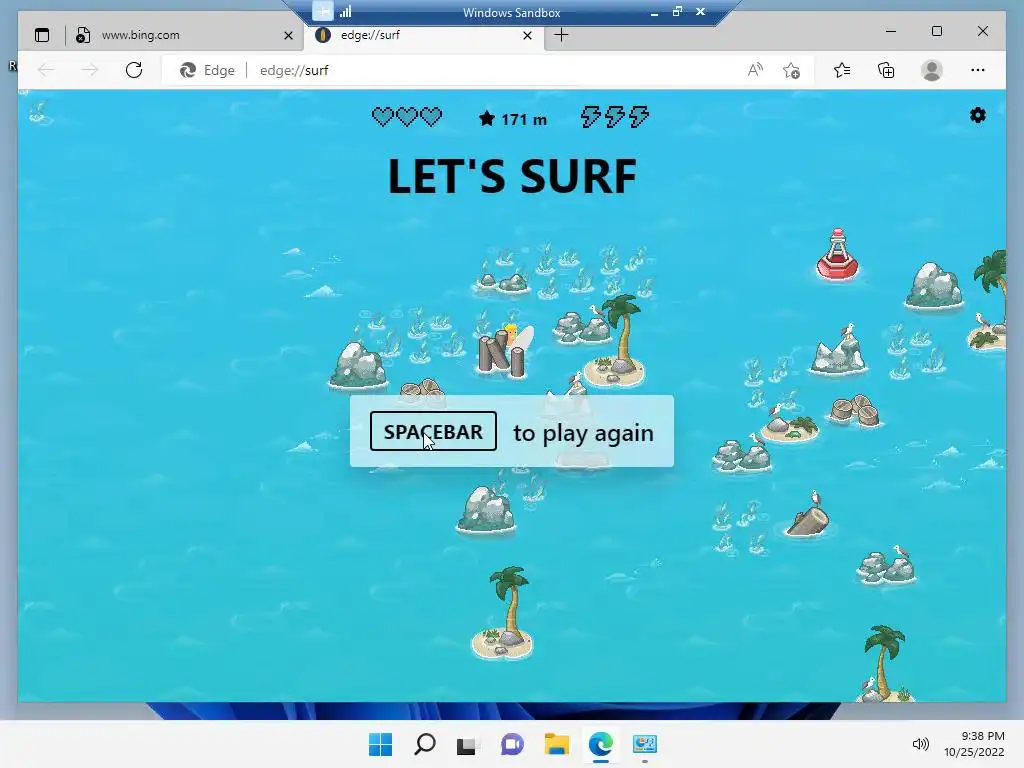This screenshot has width=1024, height=768.
Task: Minimize the Edge browser window
Action: coord(891,31)
